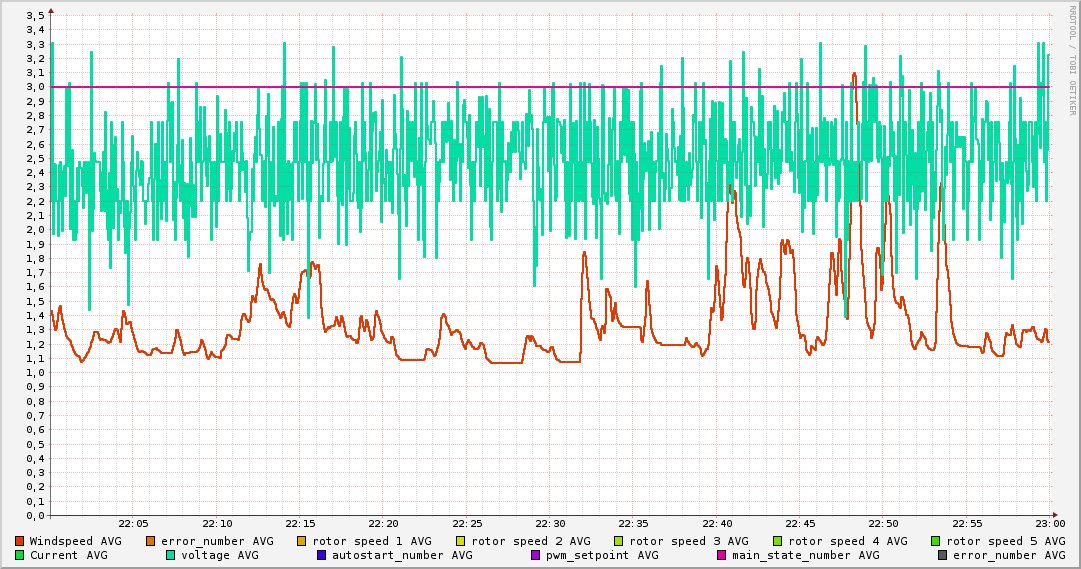Image resolution: width=1081 pixels, height=569 pixels.
Task: Click the 0,5 value on the y-axis
Action: pos(35,444)
